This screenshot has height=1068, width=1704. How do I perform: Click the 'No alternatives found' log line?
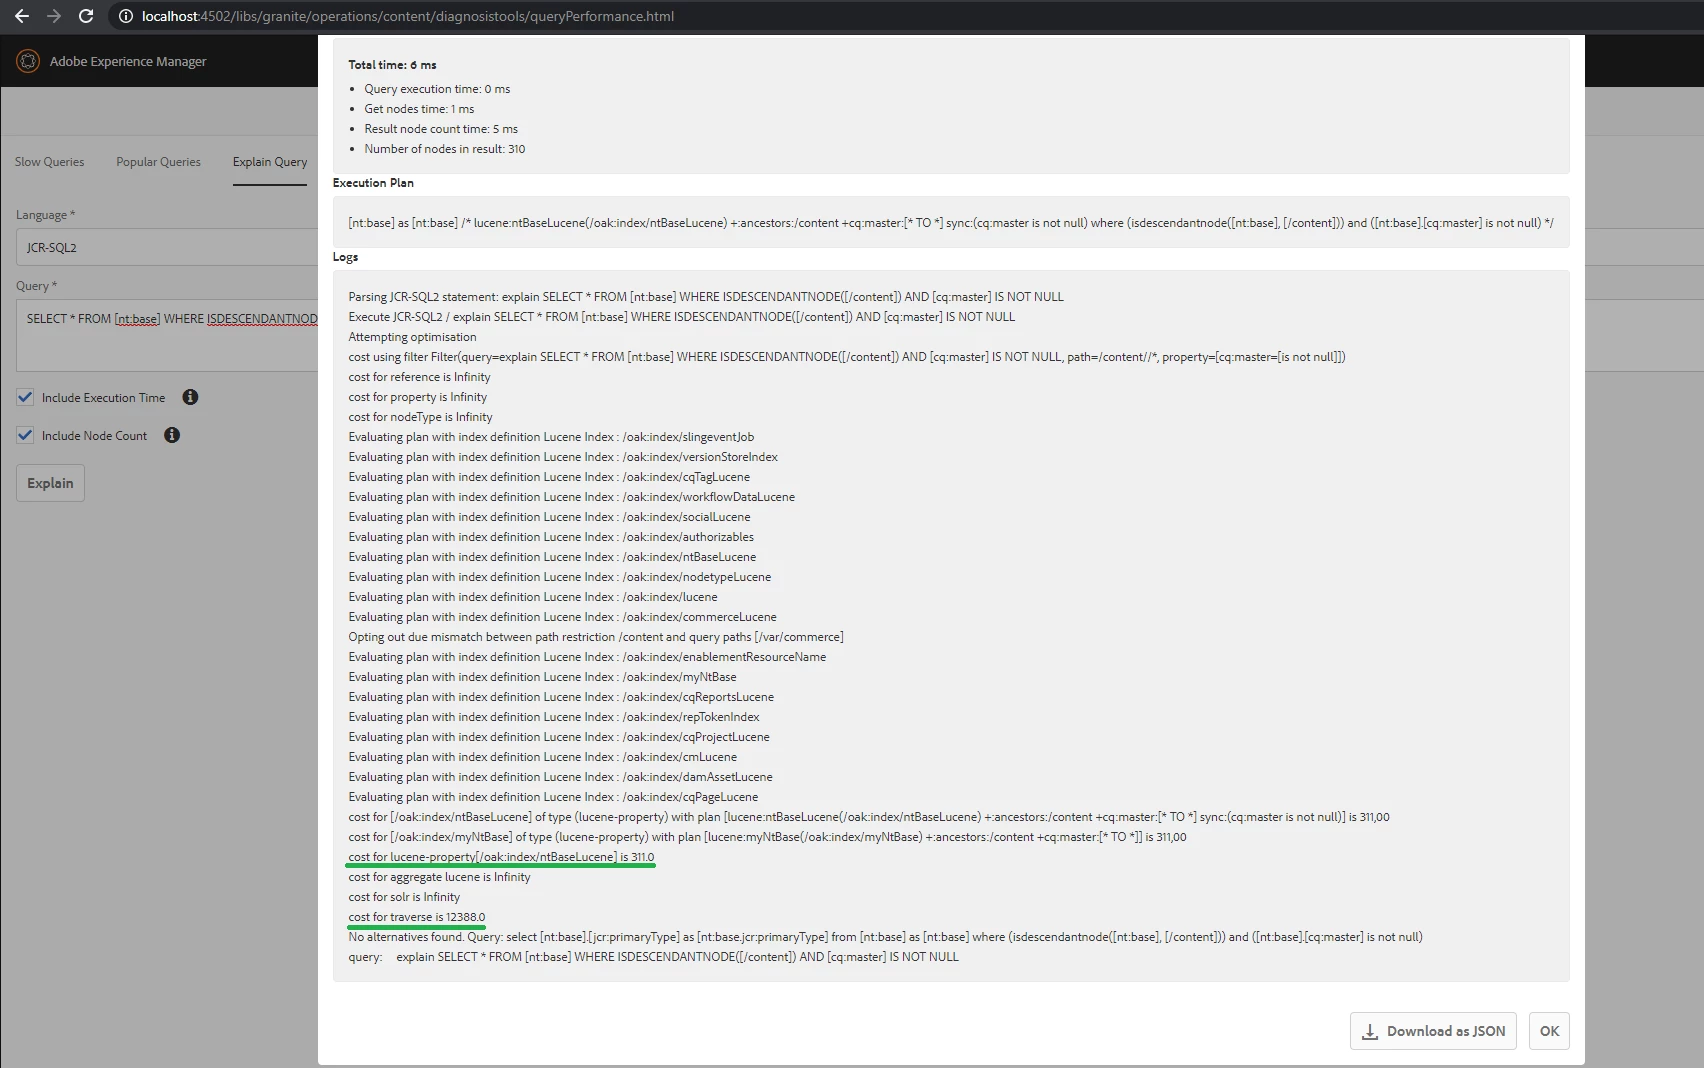(885, 937)
